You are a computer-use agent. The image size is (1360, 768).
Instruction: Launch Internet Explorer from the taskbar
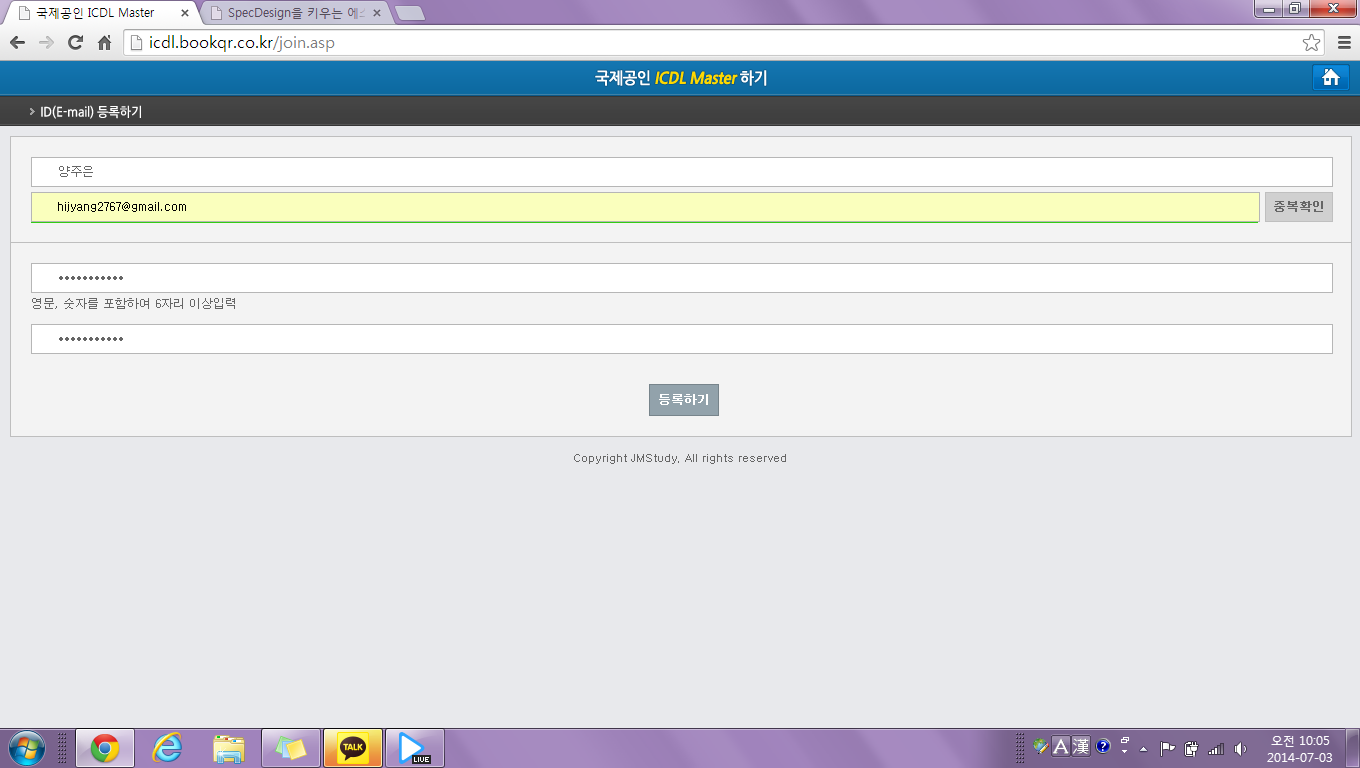coord(167,748)
